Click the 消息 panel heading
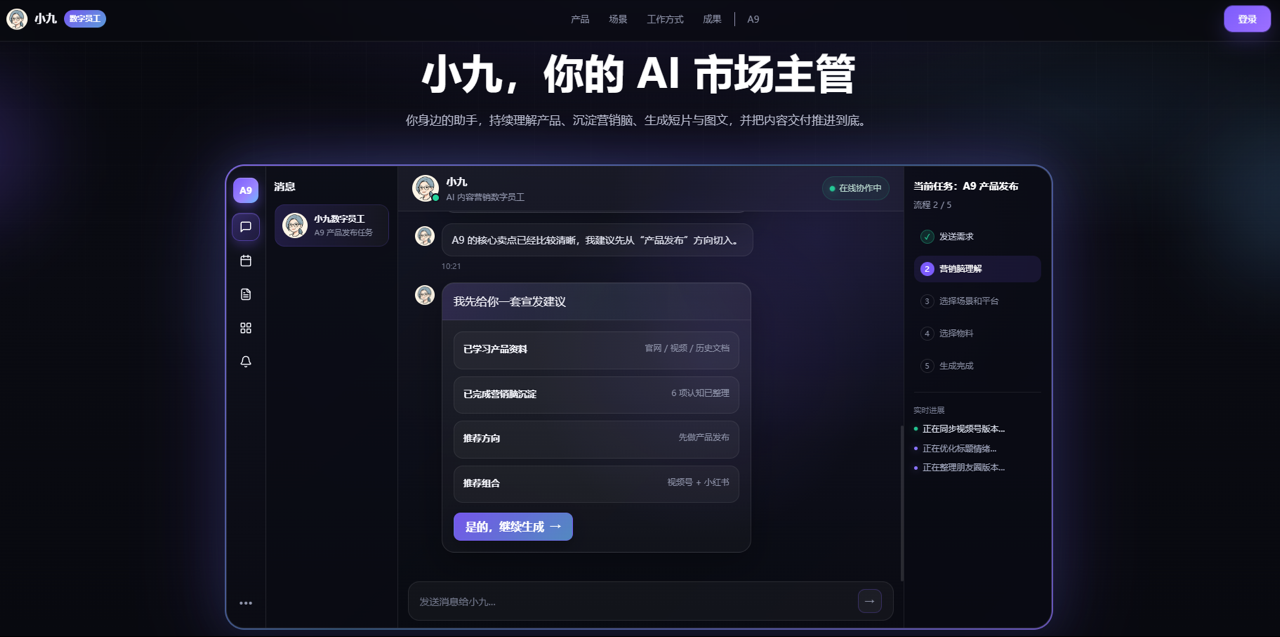The image size is (1280, 637). pos(285,187)
